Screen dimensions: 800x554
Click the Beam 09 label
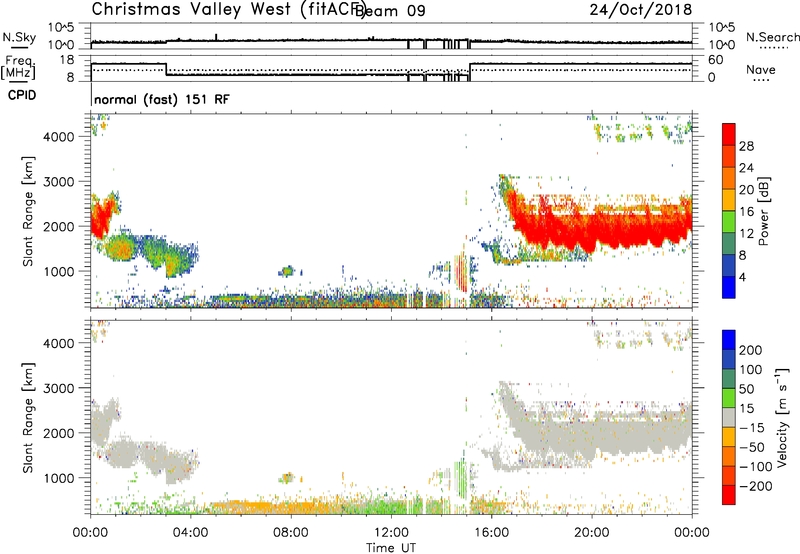(390, 11)
